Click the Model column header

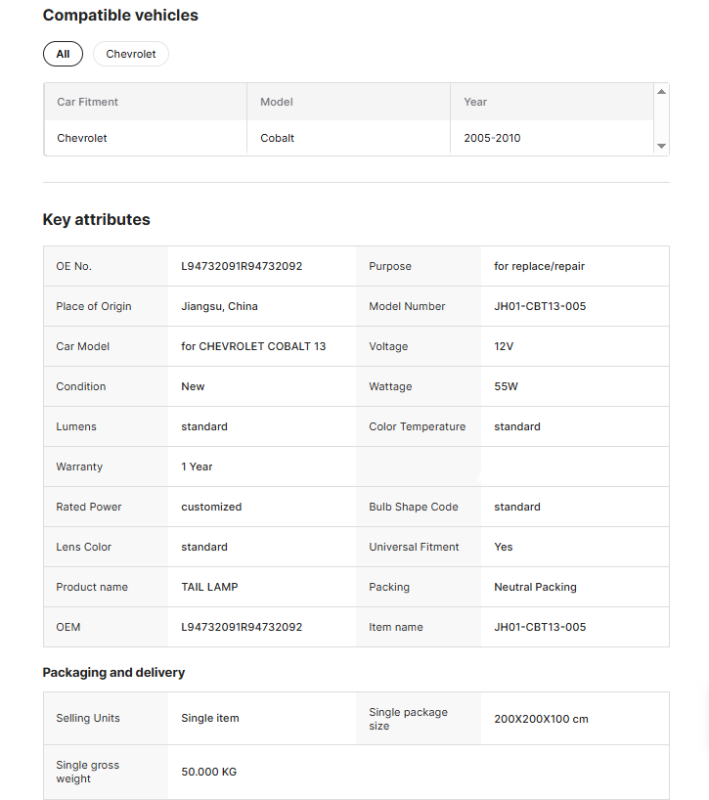(x=276, y=102)
